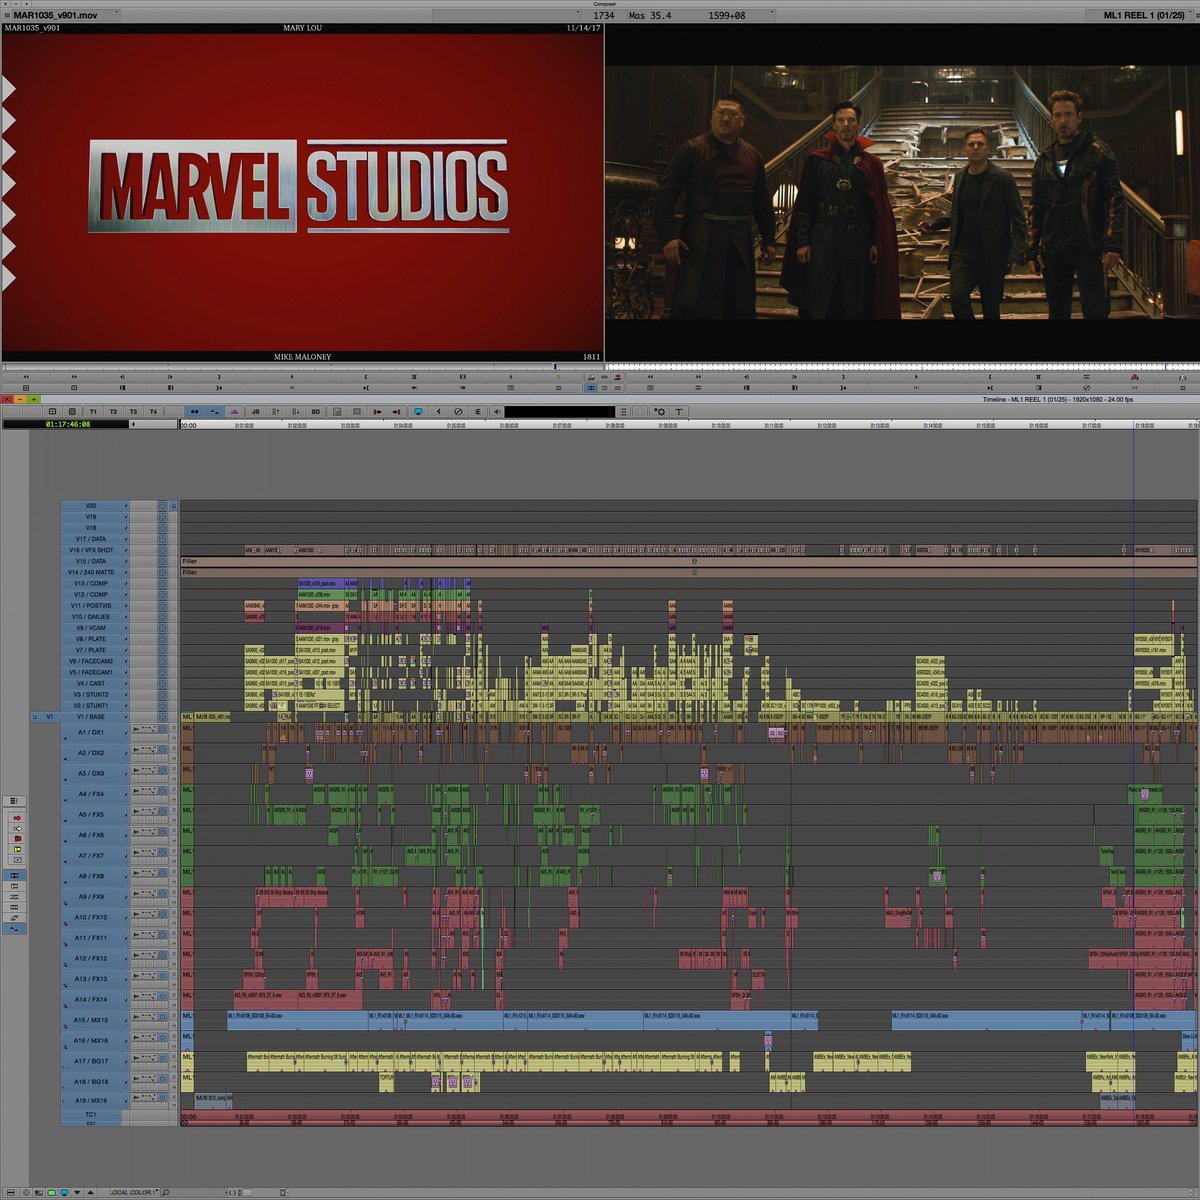
Task: Click Lift red icon under record monitor
Action: pos(1134,377)
